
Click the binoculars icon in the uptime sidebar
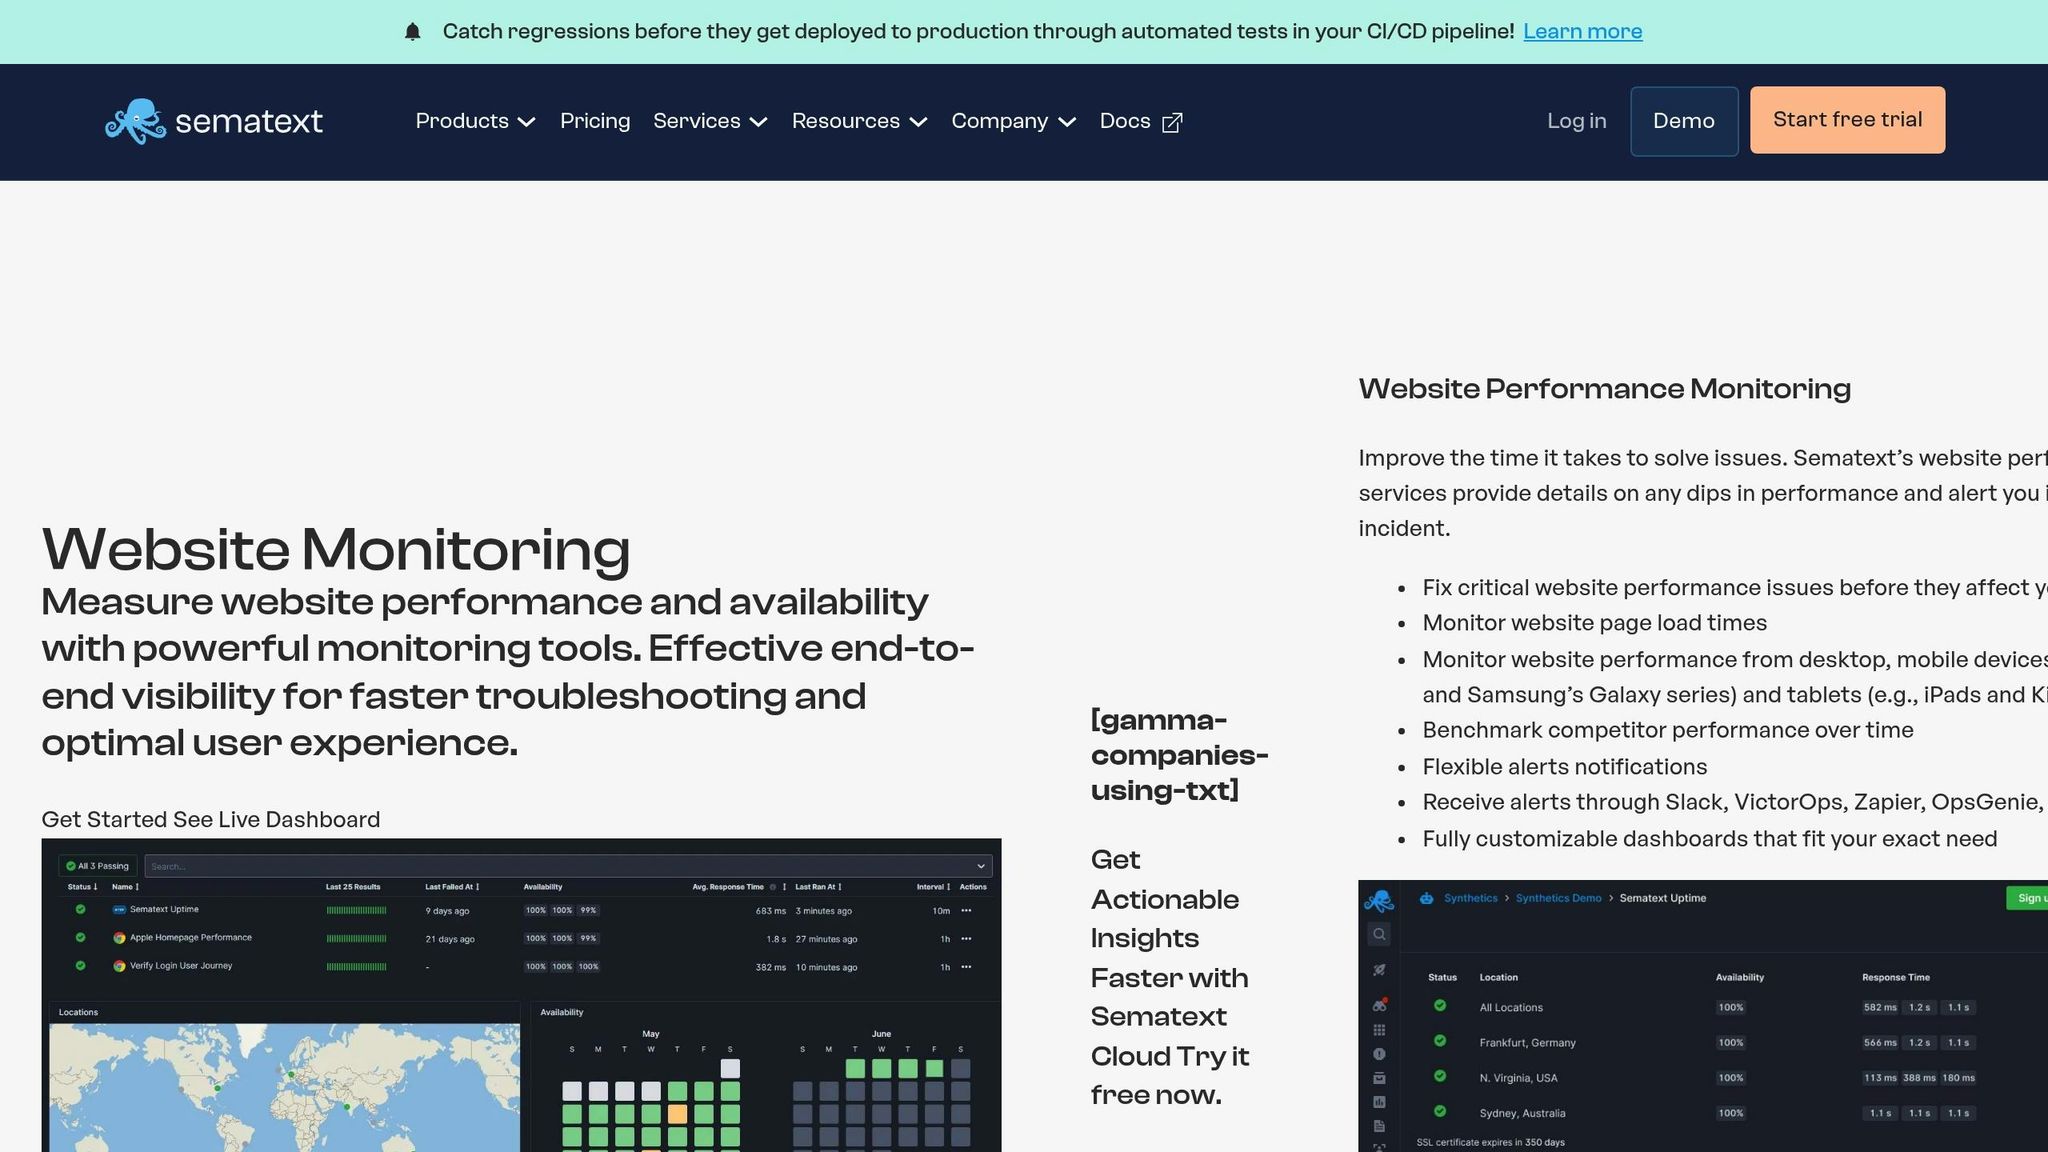[x=1380, y=1005]
